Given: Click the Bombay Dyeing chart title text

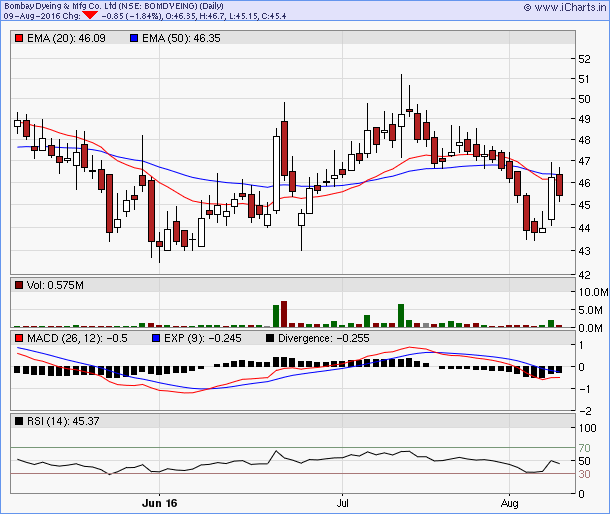Looking at the screenshot, I should pyautogui.click(x=114, y=6).
